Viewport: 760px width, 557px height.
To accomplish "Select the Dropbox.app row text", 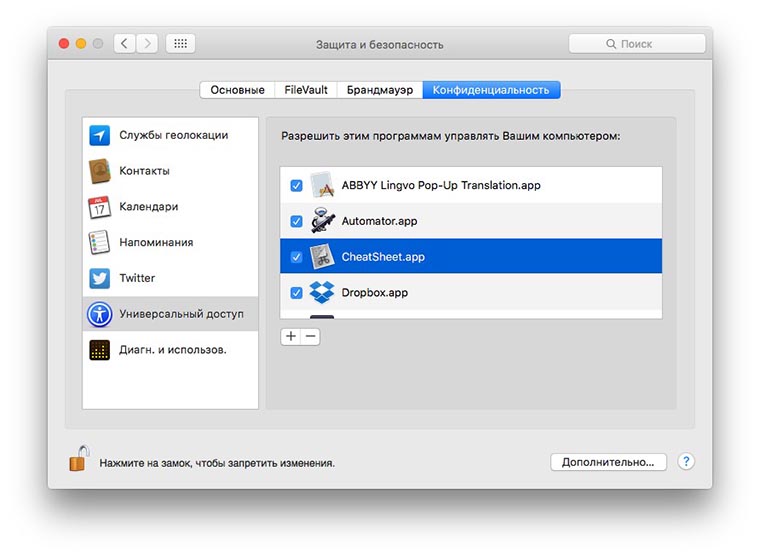I will [375, 293].
